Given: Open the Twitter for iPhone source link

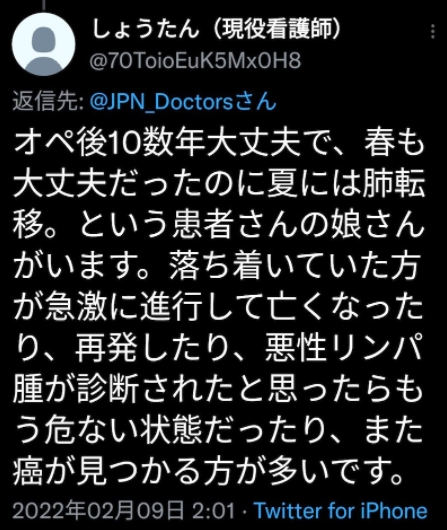Looking at the screenshot, I should coord(340,510).
